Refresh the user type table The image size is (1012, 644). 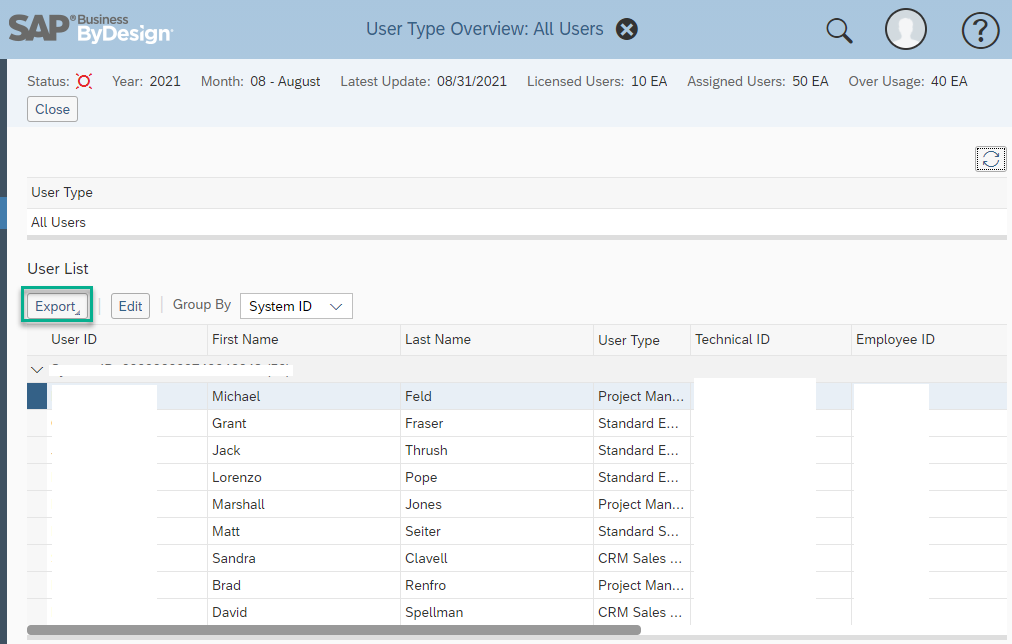[991, 159]
